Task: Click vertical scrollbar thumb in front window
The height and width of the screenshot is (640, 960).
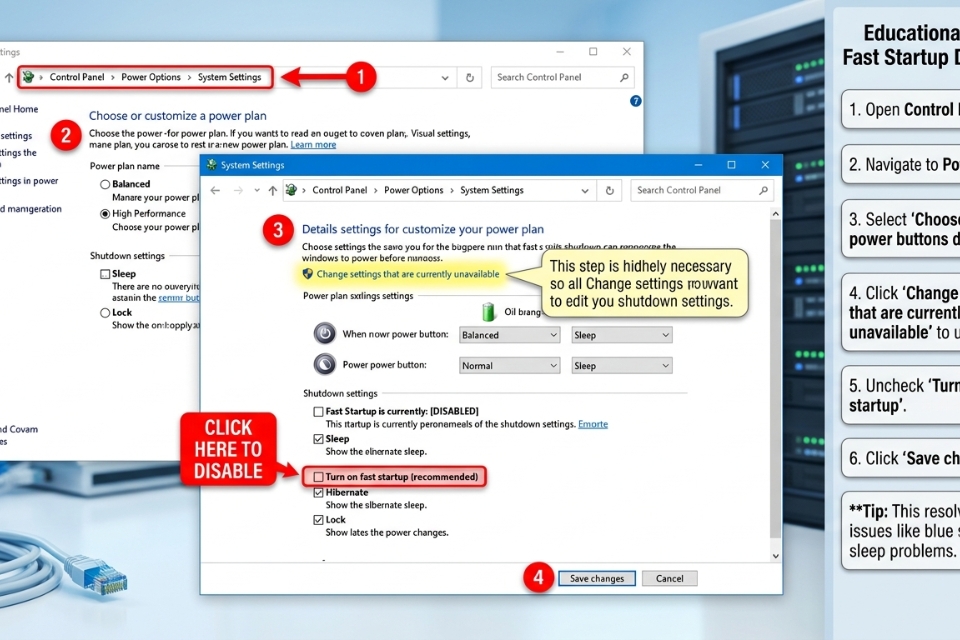Action: coord(775,378)
